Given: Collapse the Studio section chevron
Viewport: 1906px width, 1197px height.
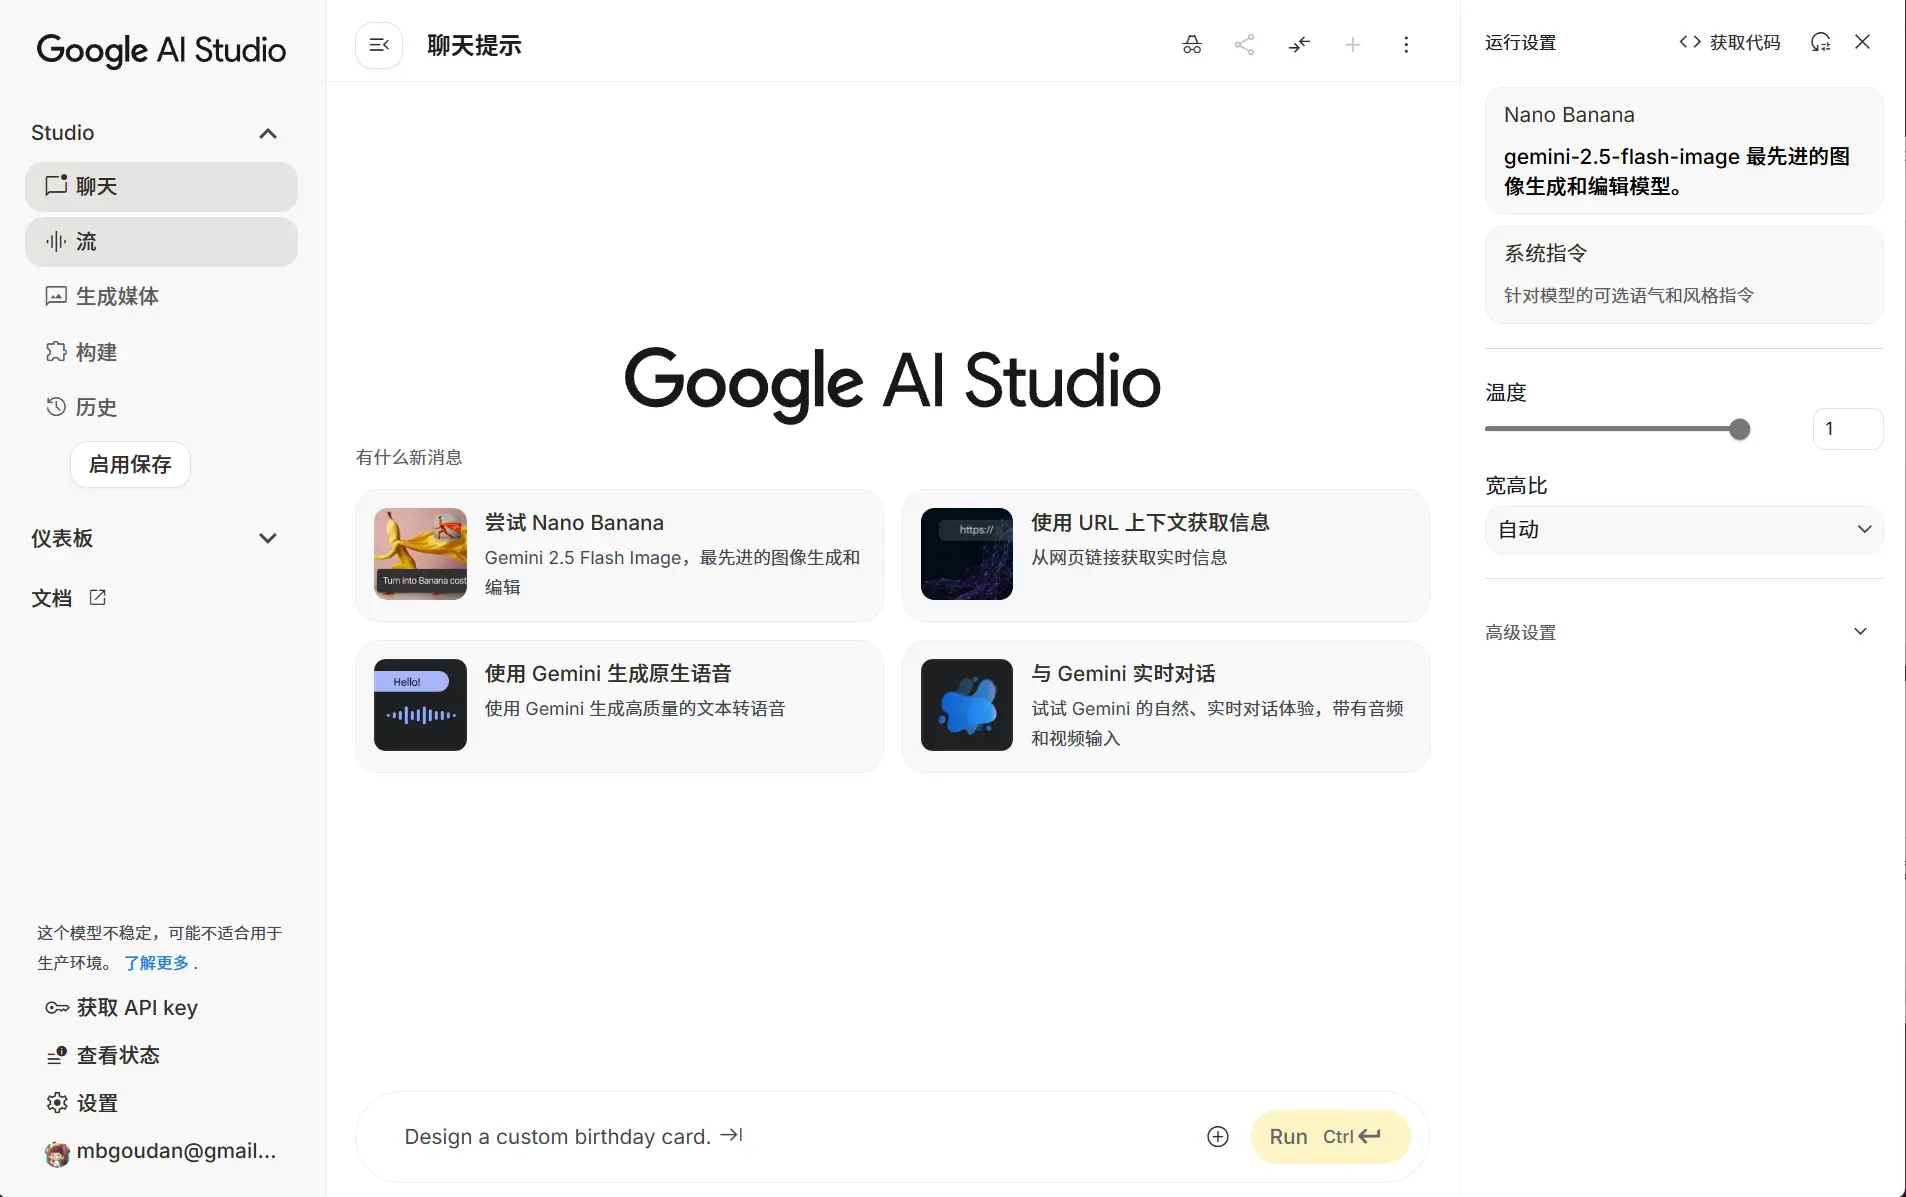Looking at the screenshot, I should point(267,132).
